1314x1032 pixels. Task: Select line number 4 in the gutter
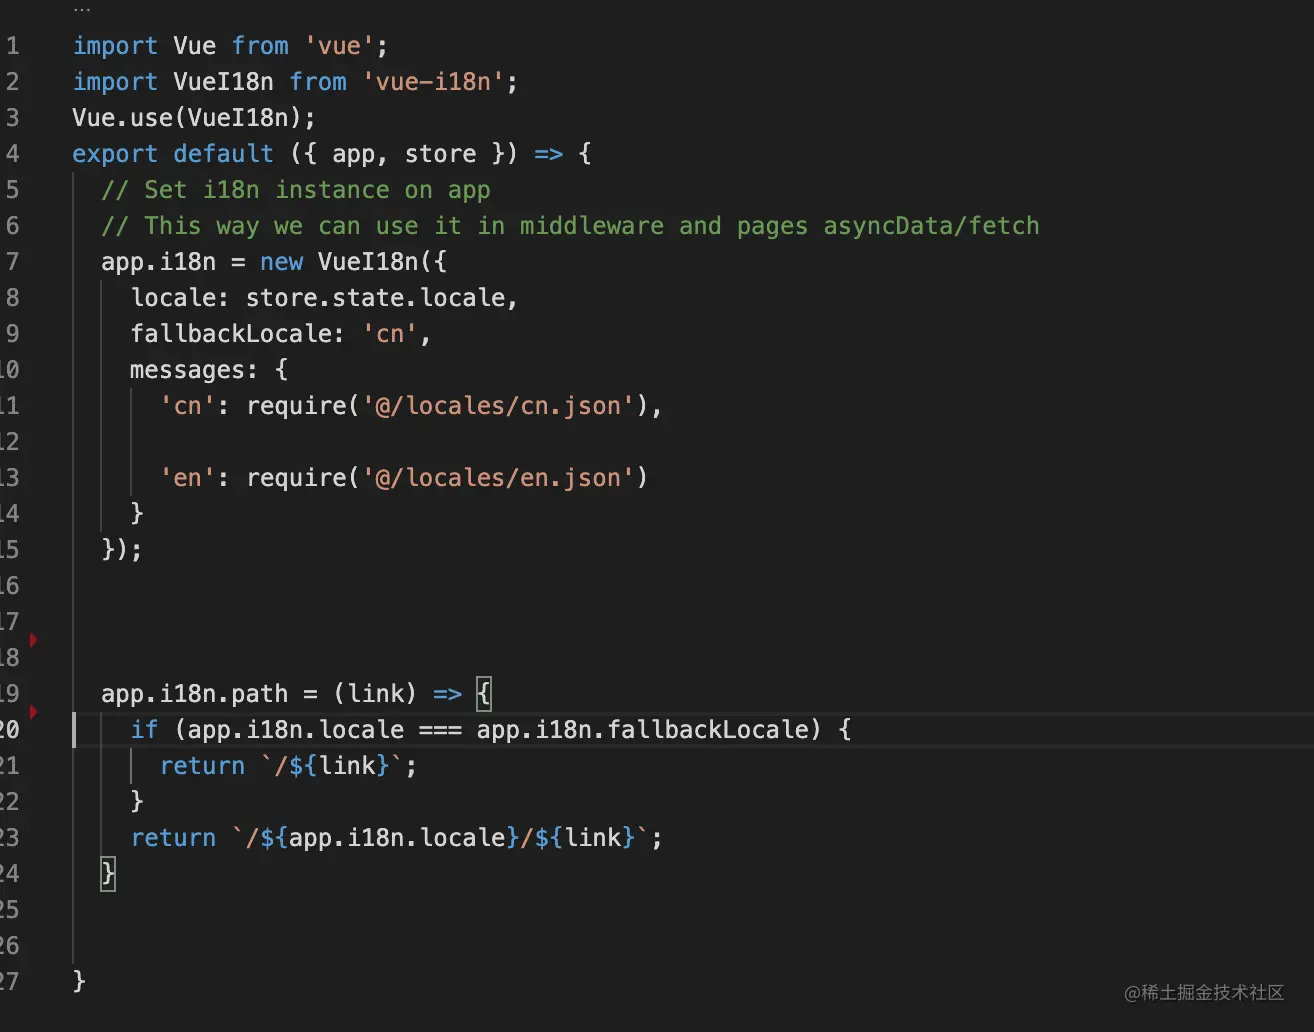[12, 154]
